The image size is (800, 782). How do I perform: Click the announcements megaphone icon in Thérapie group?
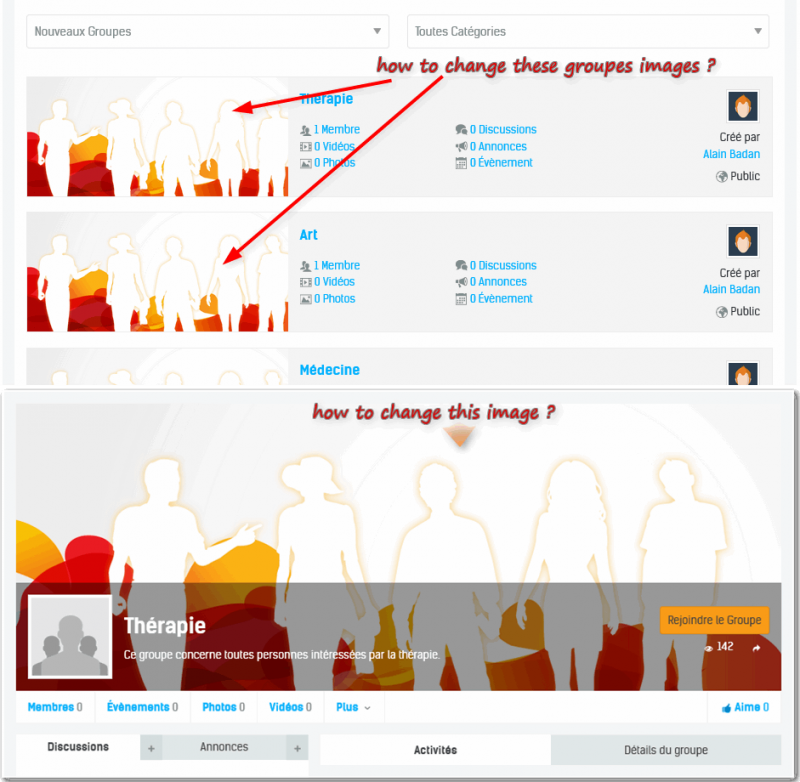tap(461, 146)
